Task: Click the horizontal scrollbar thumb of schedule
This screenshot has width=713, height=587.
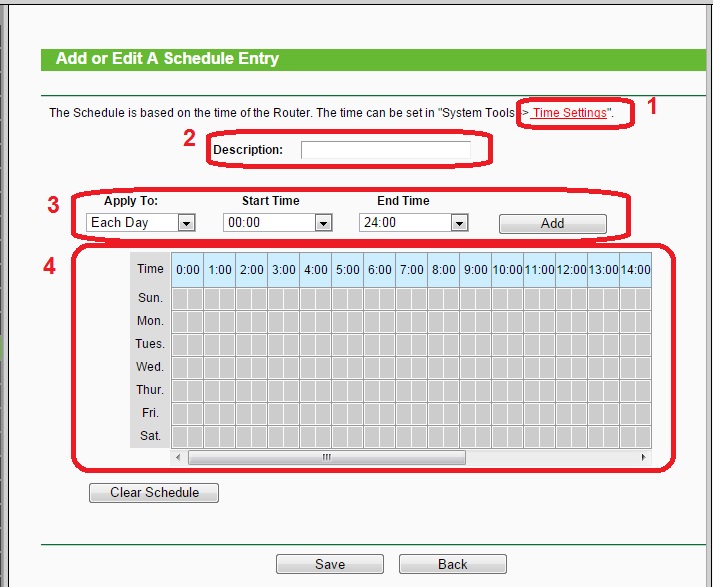Action: 326,458
